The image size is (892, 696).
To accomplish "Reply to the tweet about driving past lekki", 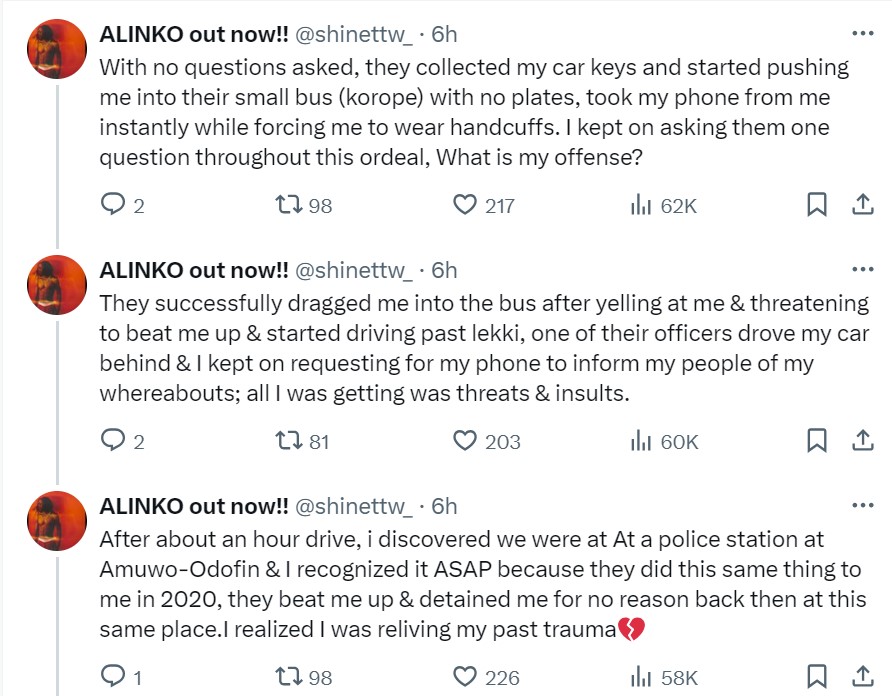I will coord(112,441).
